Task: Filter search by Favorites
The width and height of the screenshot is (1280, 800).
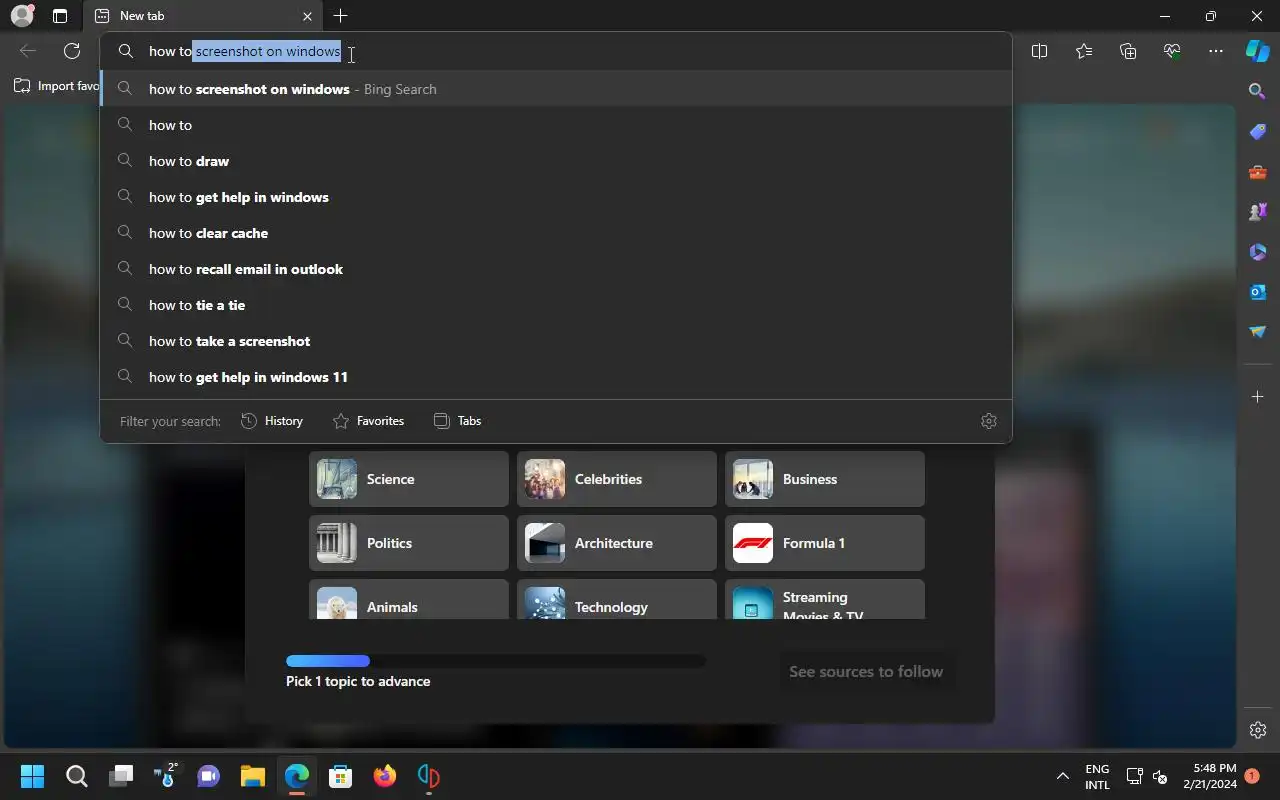Action: click(x=368, y=421)
